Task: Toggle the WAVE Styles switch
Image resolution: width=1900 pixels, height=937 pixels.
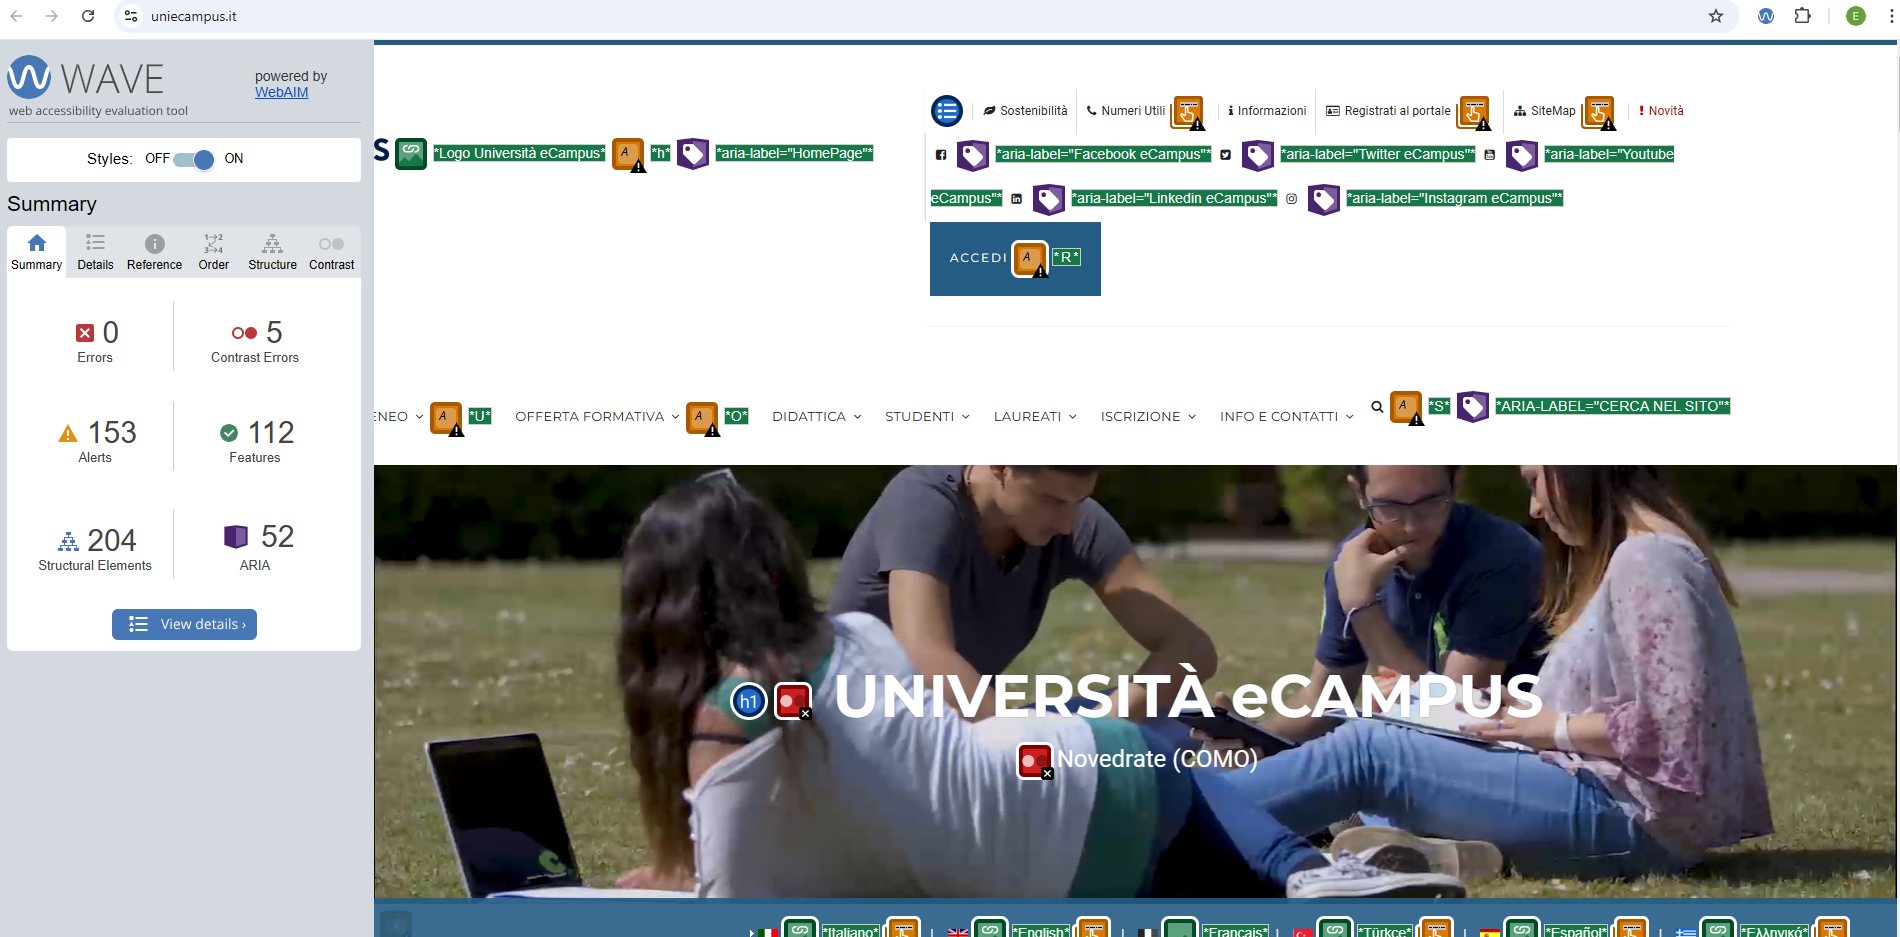Action: point(193,159)
